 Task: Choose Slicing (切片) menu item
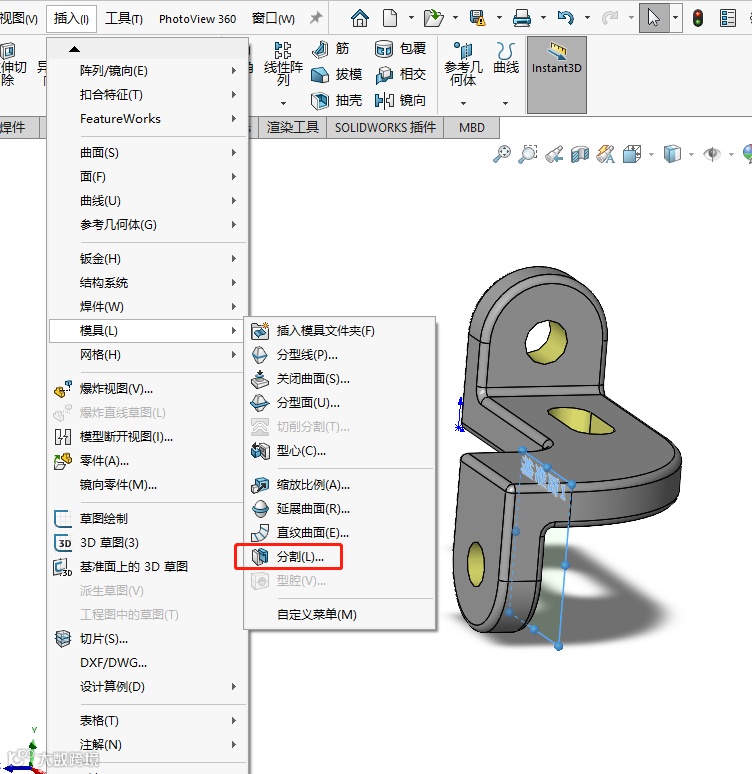coord(147,639)
